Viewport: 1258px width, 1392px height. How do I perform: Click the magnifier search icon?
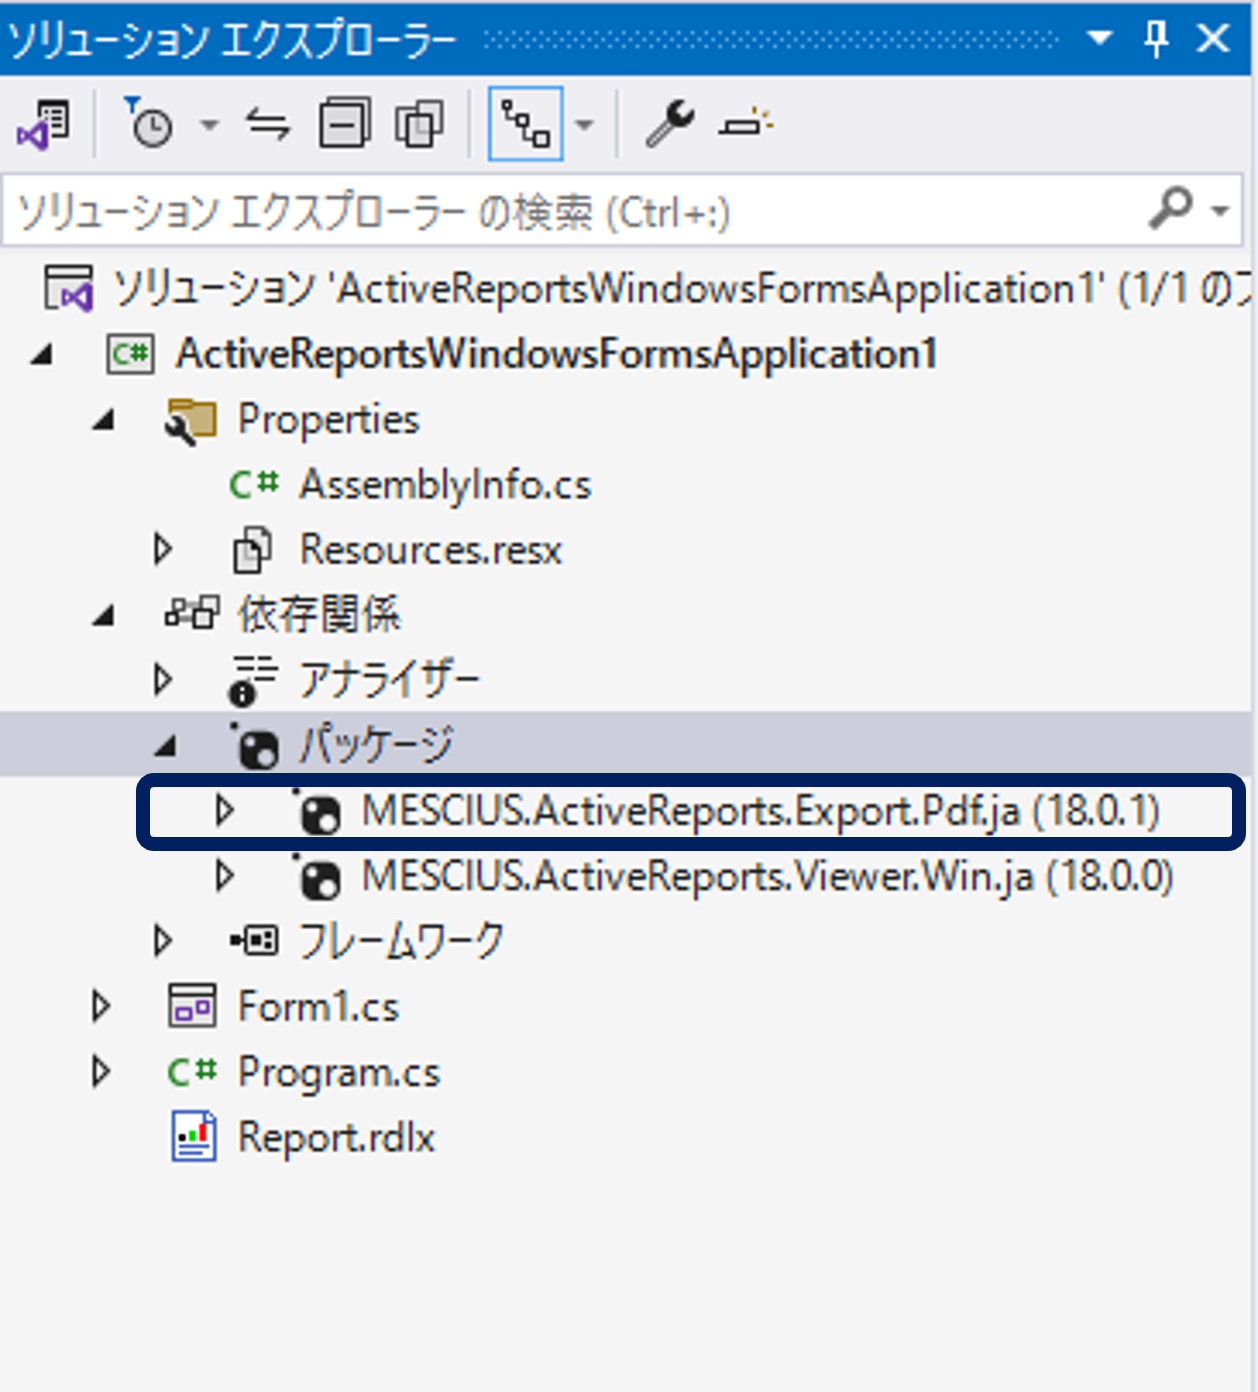pos(1170,209)
